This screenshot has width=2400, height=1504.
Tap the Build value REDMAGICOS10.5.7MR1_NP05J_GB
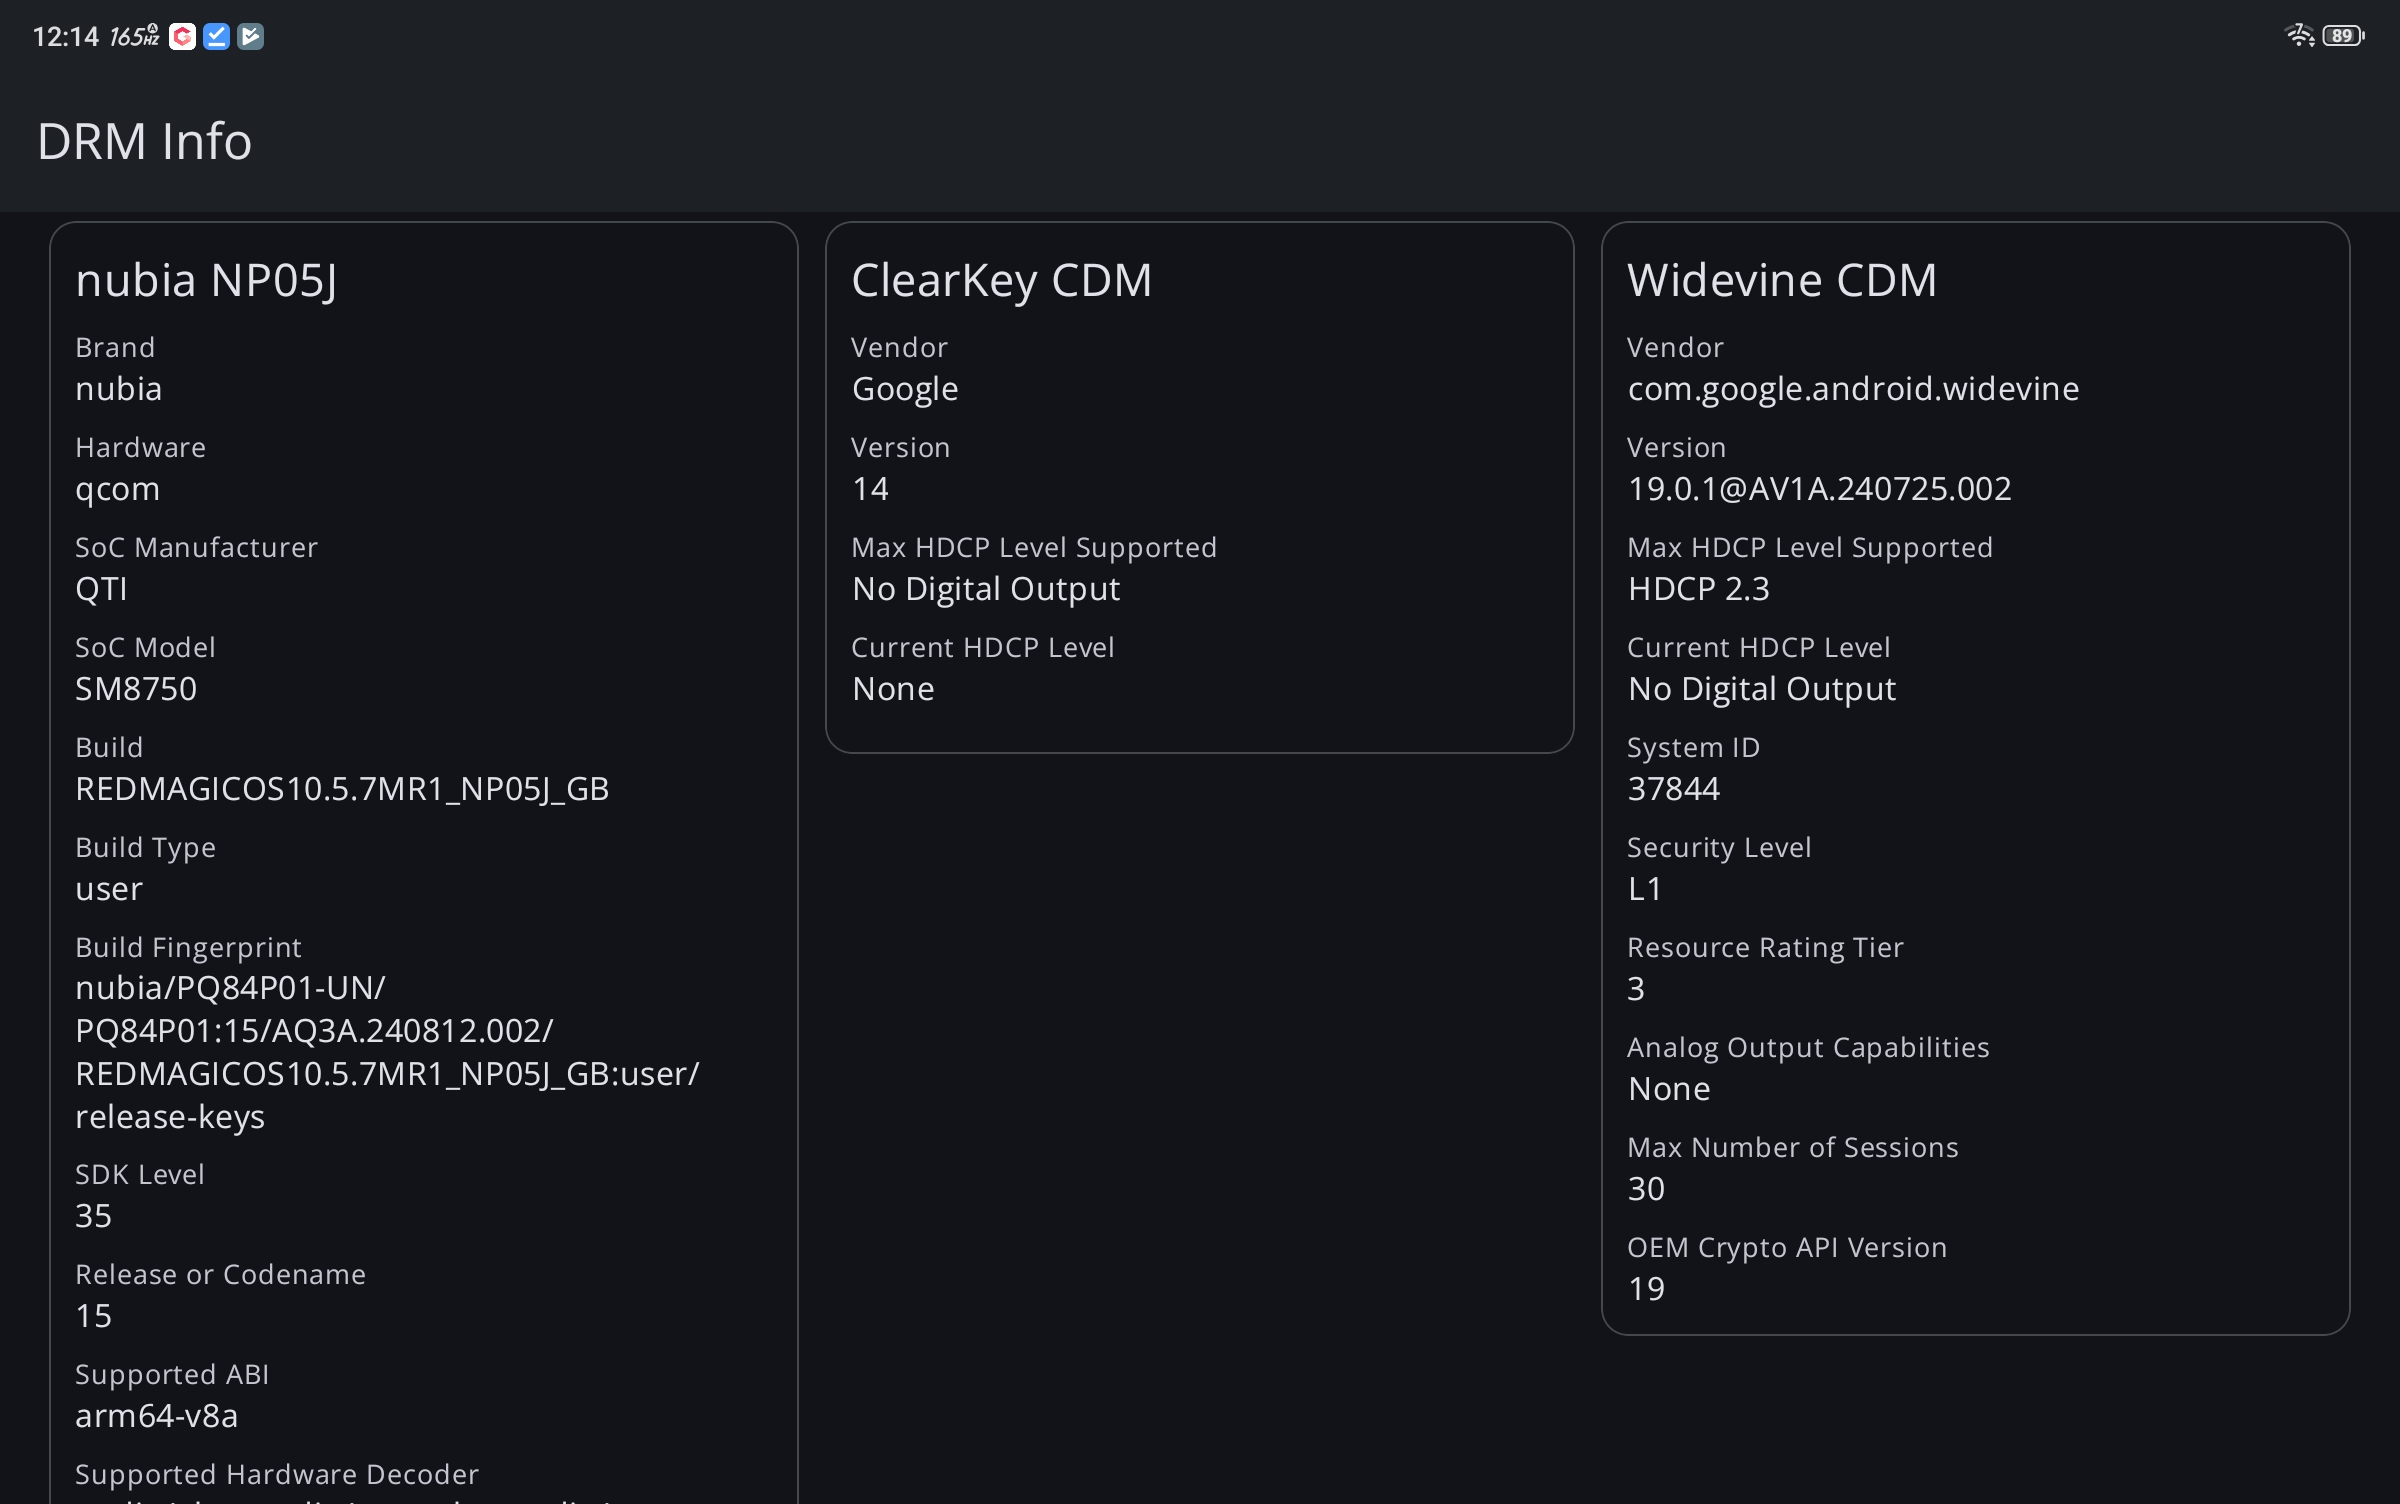[342, 789]
